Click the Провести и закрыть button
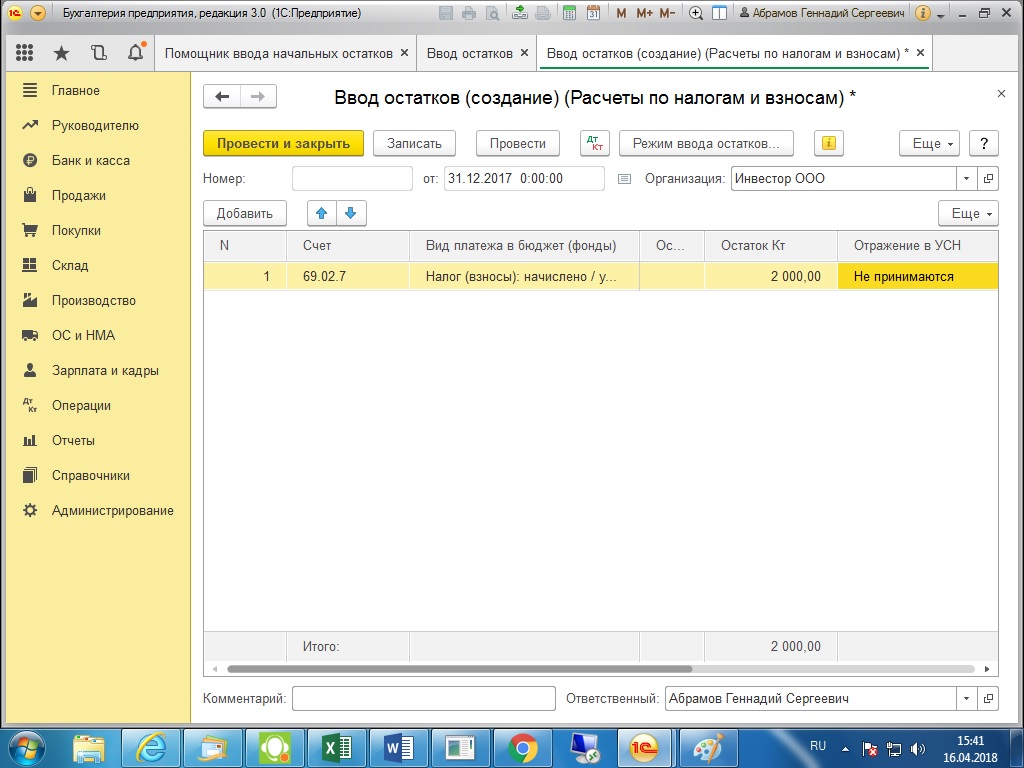 283,143
